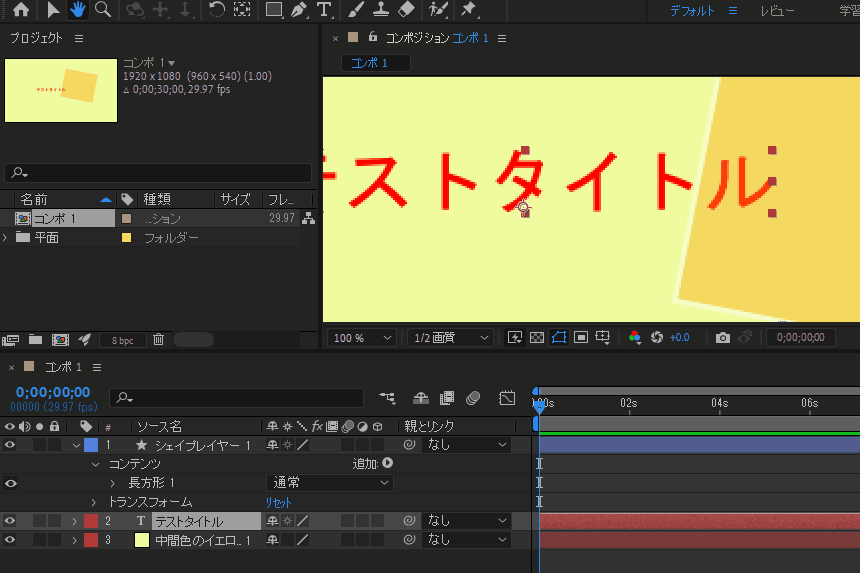Create a new composition from Project panel
This screenshot has width=860, height=573.
coord(60,340)
